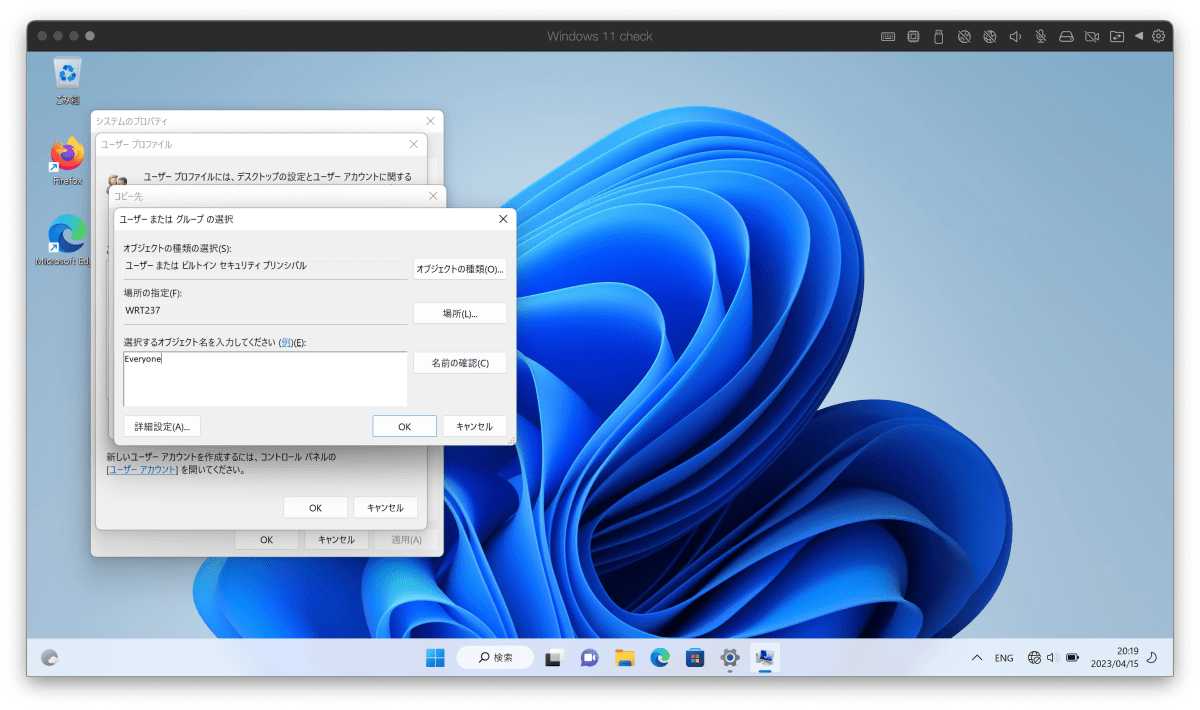
Task: Click the speaker sound icon in the VM toolbar
Action: pyautogui.click(x=1015, y=37)
